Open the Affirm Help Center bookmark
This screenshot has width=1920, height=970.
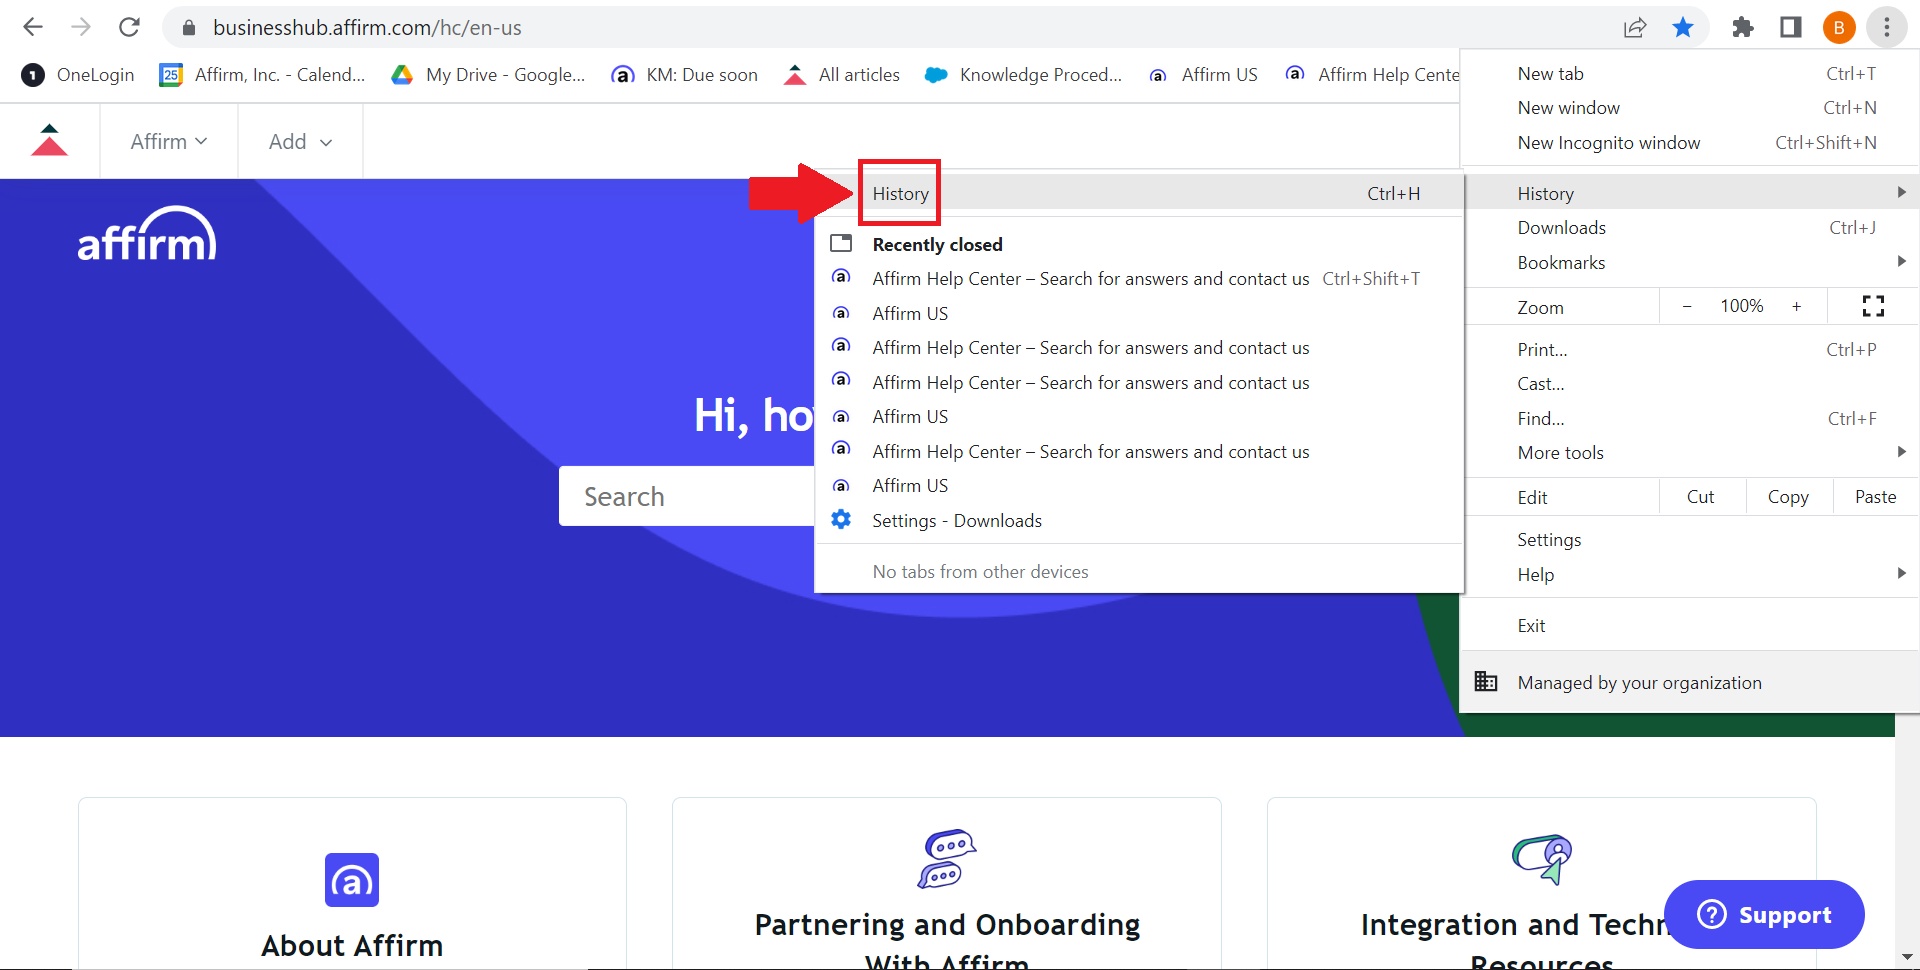[1372, 75]
